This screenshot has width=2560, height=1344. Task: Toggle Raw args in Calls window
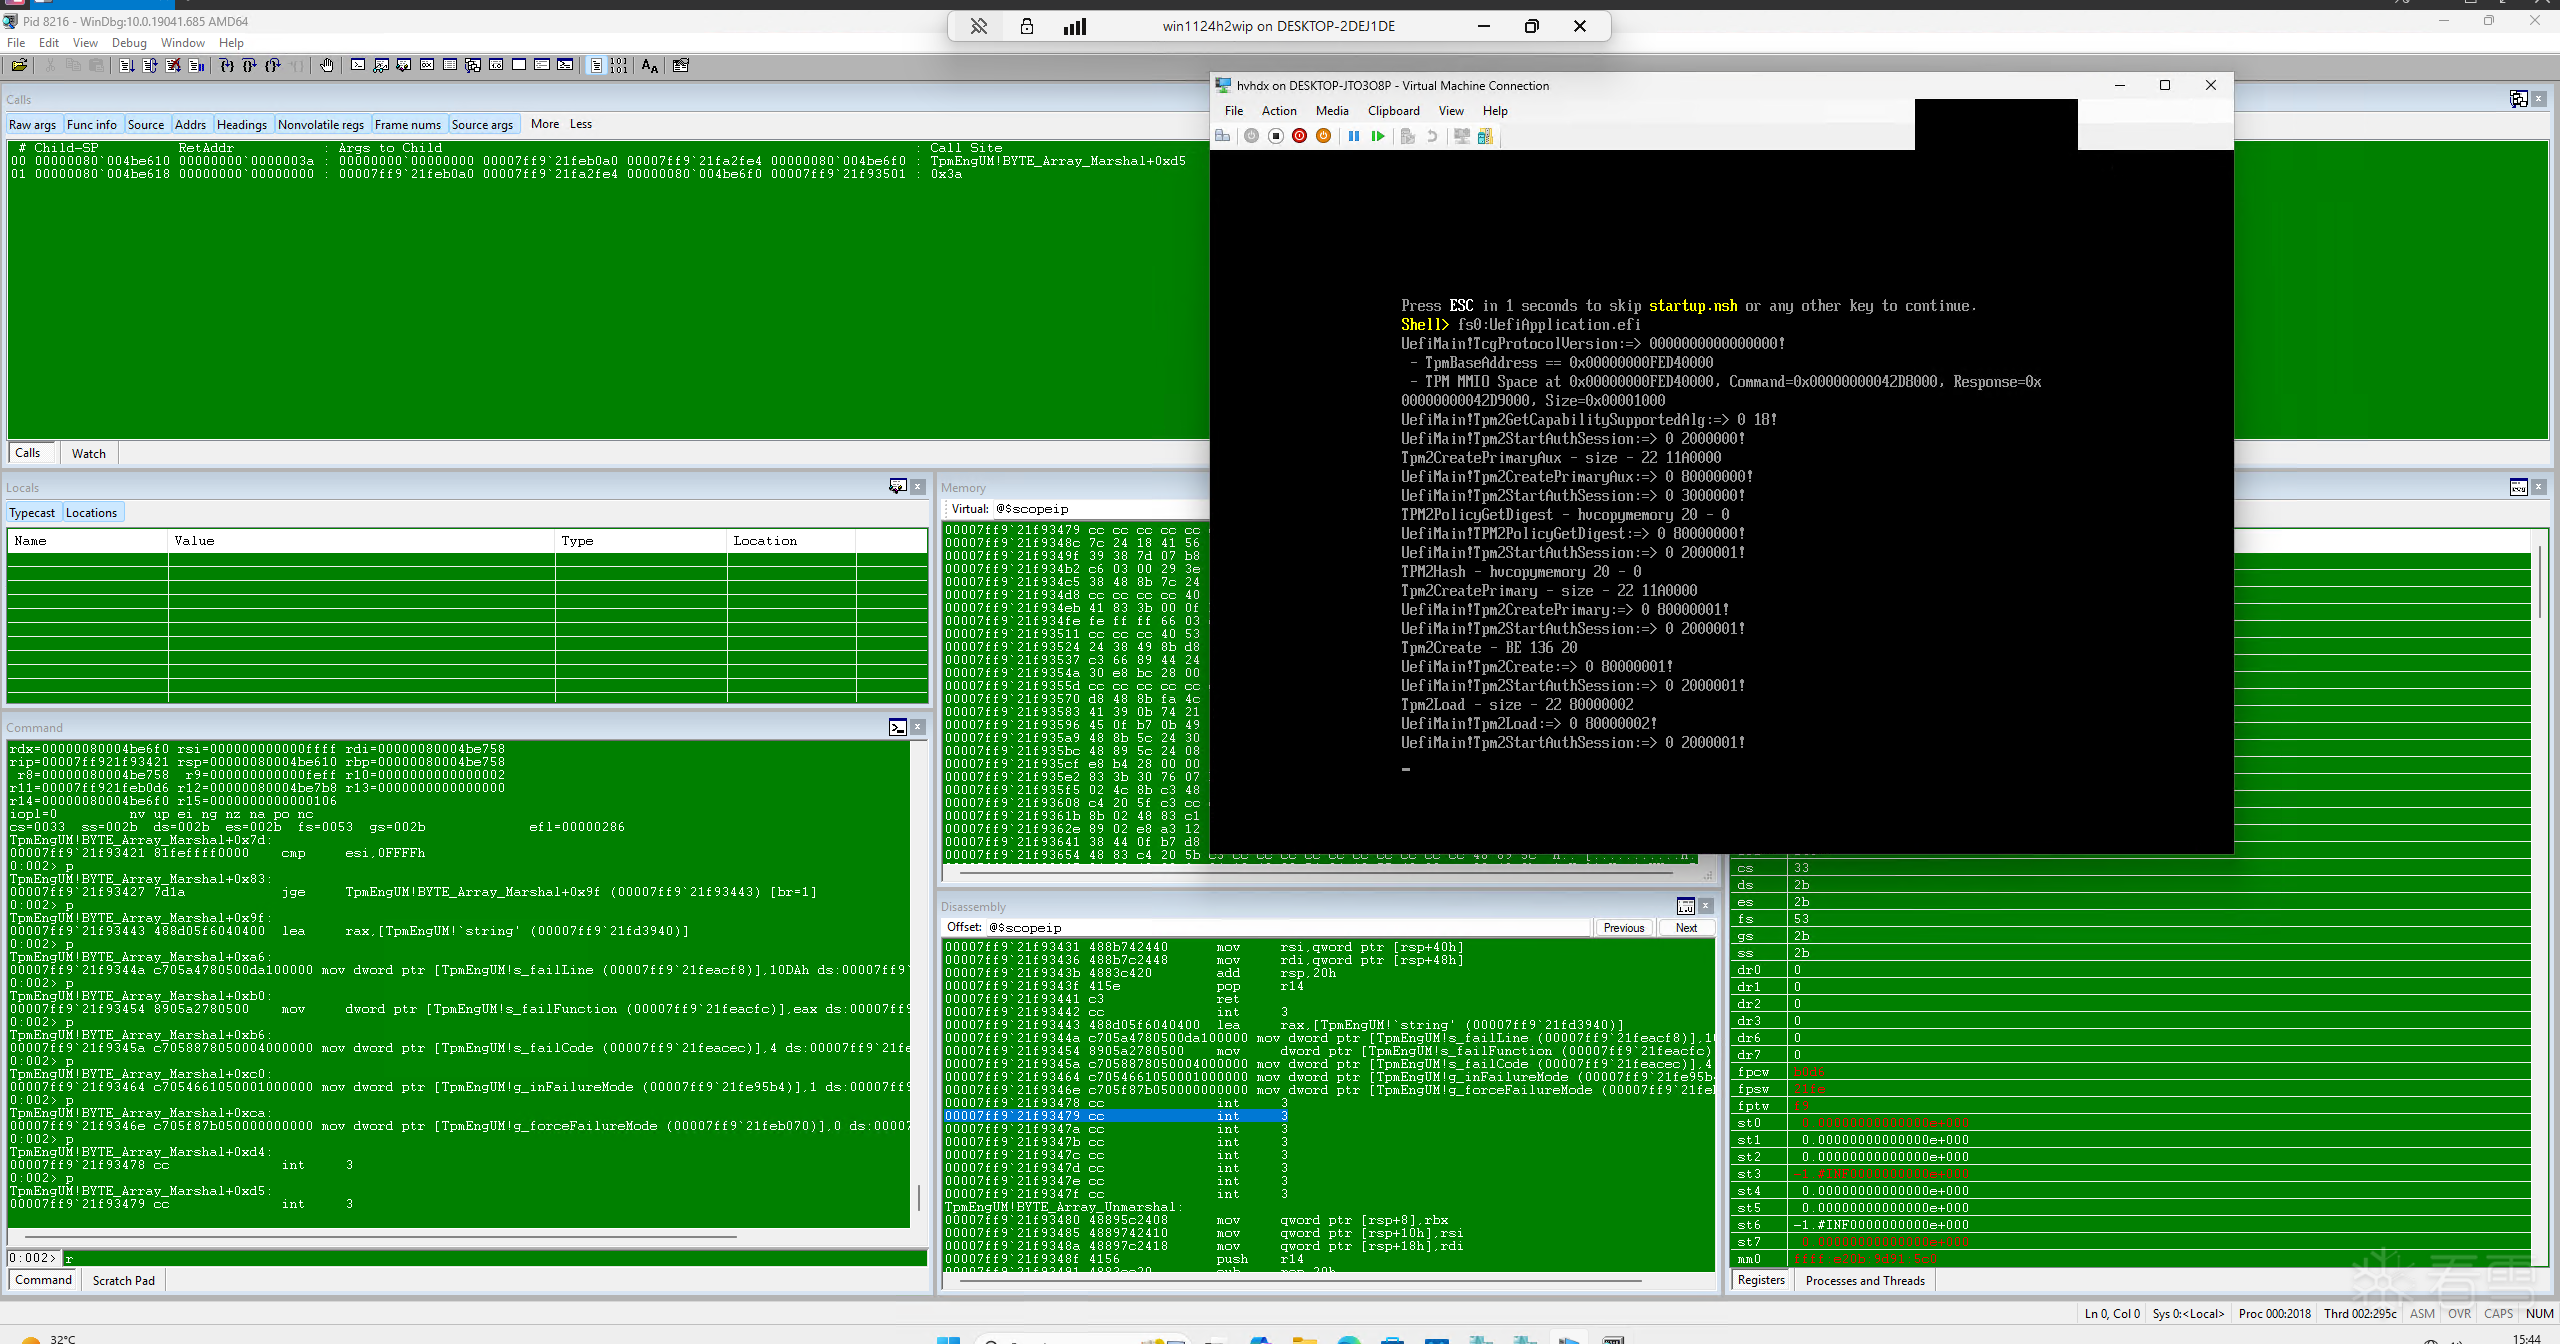click(x=33, y=124)
